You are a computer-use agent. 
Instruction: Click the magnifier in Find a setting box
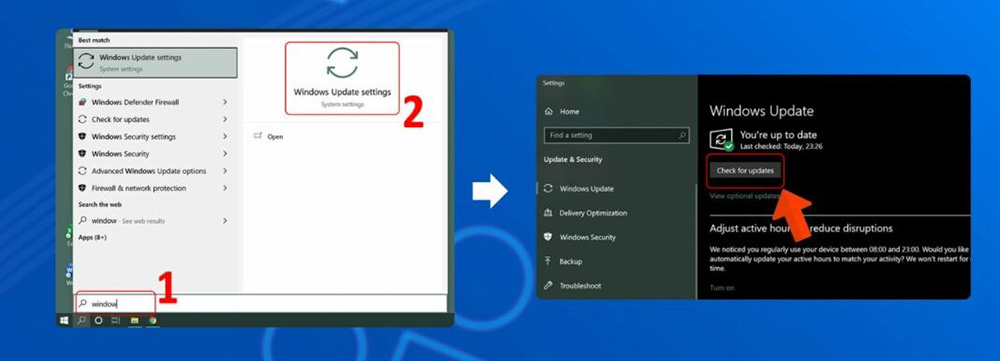682,135
